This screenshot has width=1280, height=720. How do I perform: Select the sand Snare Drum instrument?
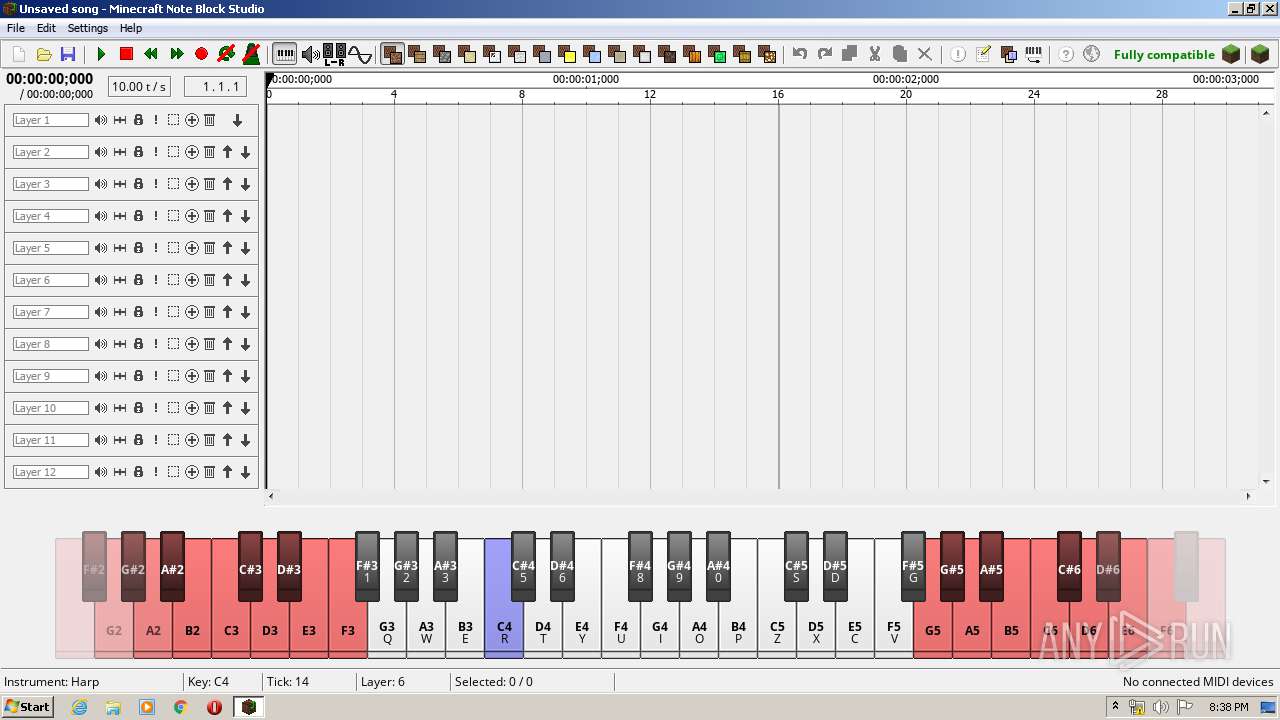point(468,54)
